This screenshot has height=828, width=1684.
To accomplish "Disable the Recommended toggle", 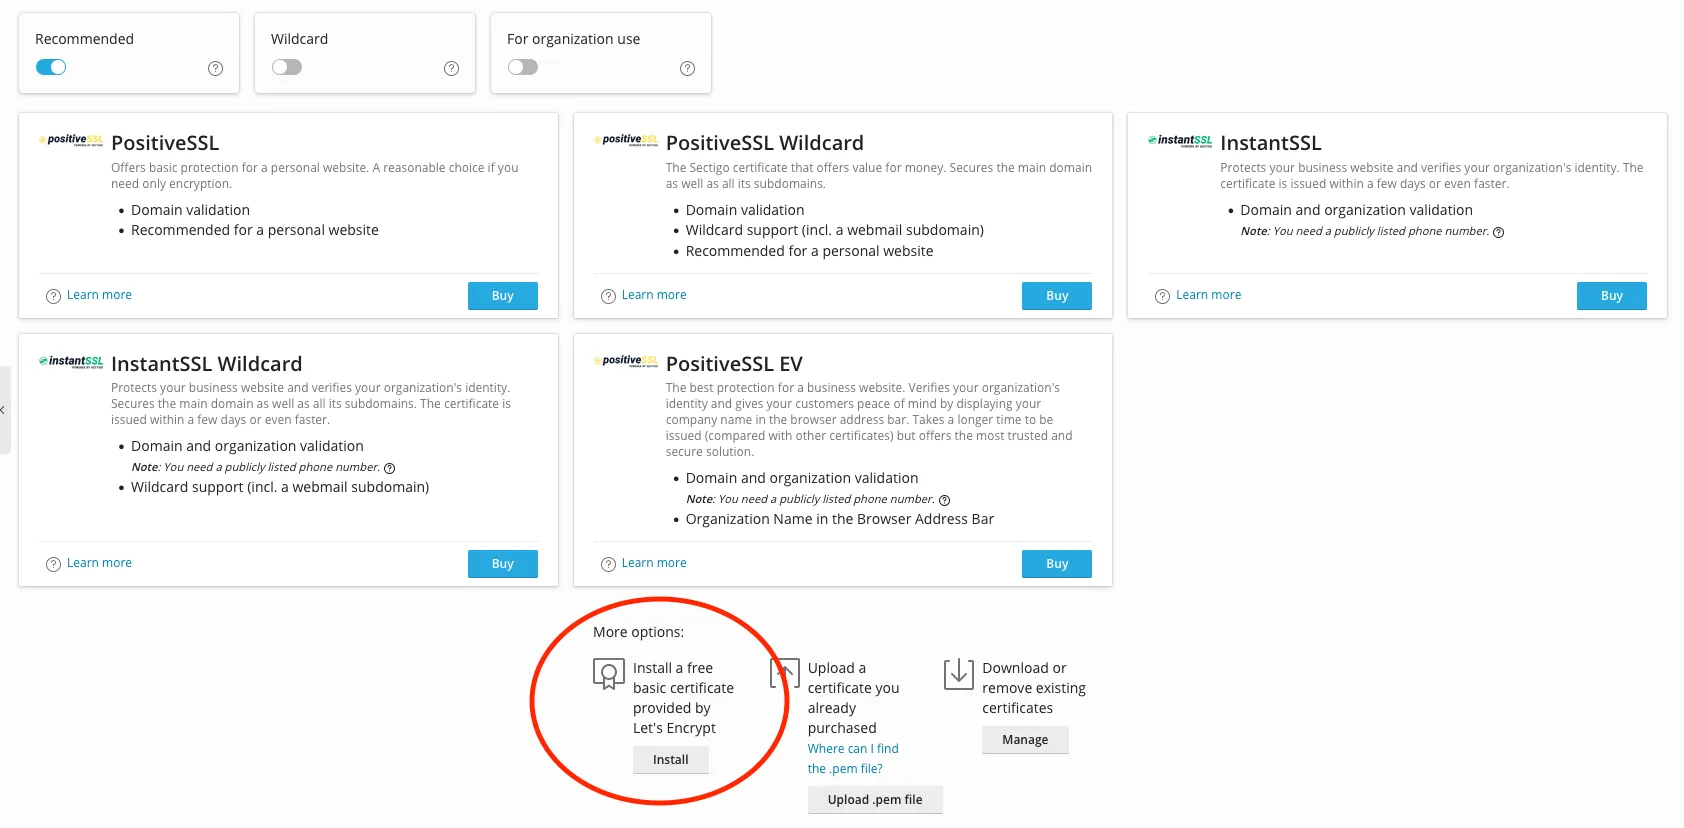I will coord(51,67).
